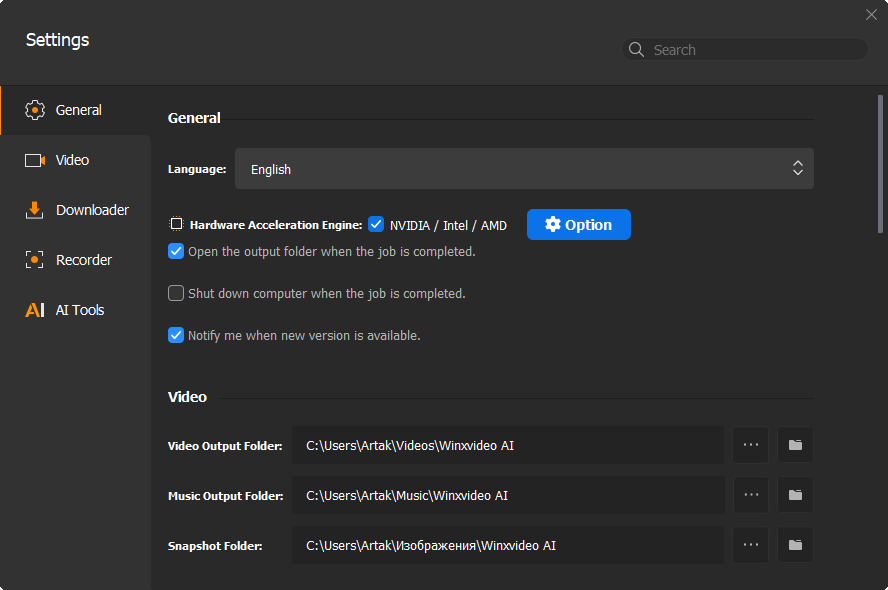888x590 pixels.
Task: Switch to the Downloader settings tab
Action: (91, 210)
